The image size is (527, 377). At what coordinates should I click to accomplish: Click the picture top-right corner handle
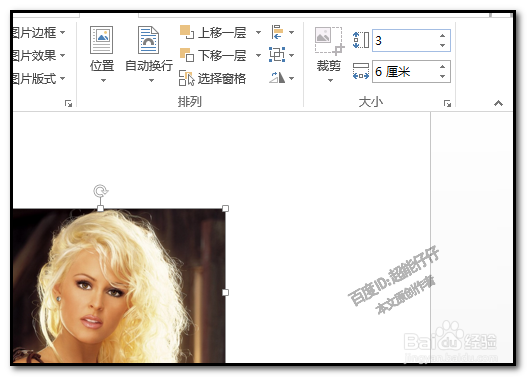[226, 209]
